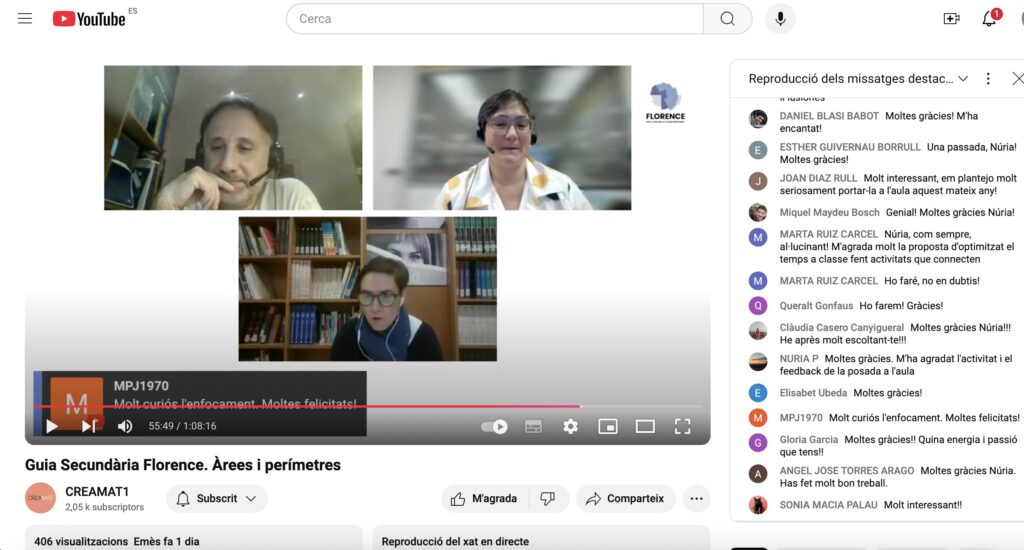The height and width of the screenshot is (550, 1024).
Task: Open chat options three-dot menu
Action: tap(988, 79)
